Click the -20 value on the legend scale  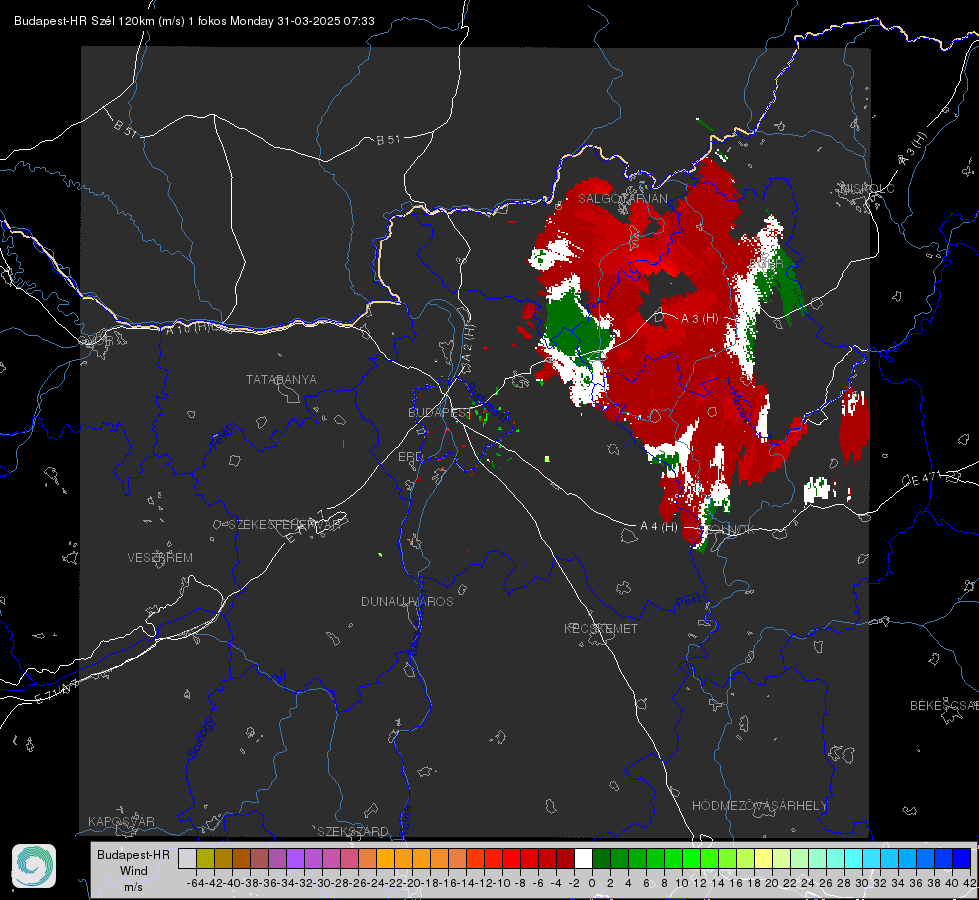(411, 883)
